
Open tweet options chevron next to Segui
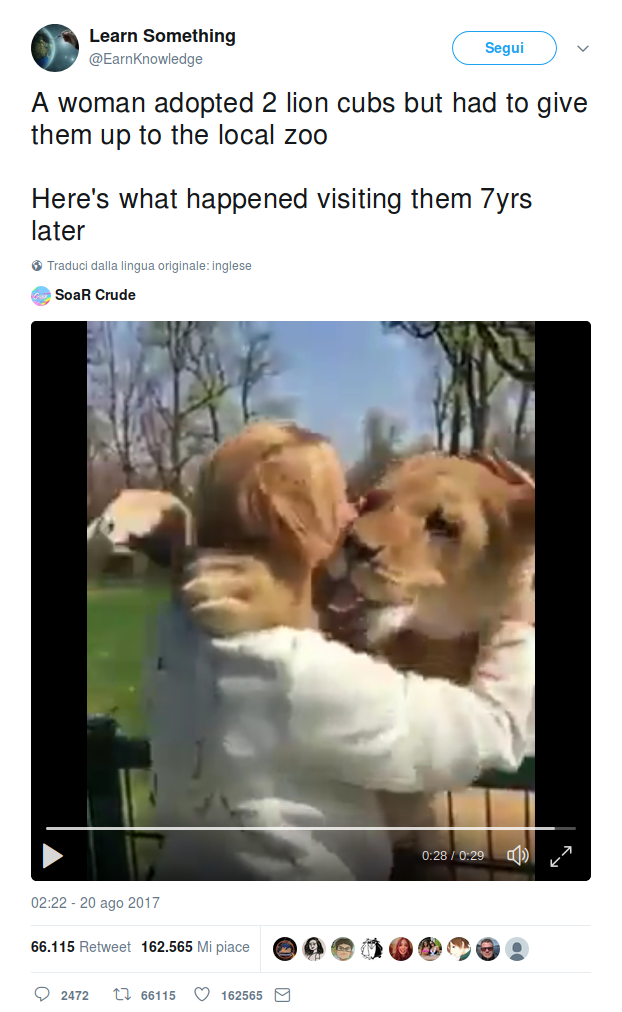pyautogui.click(x=583, y=48)
